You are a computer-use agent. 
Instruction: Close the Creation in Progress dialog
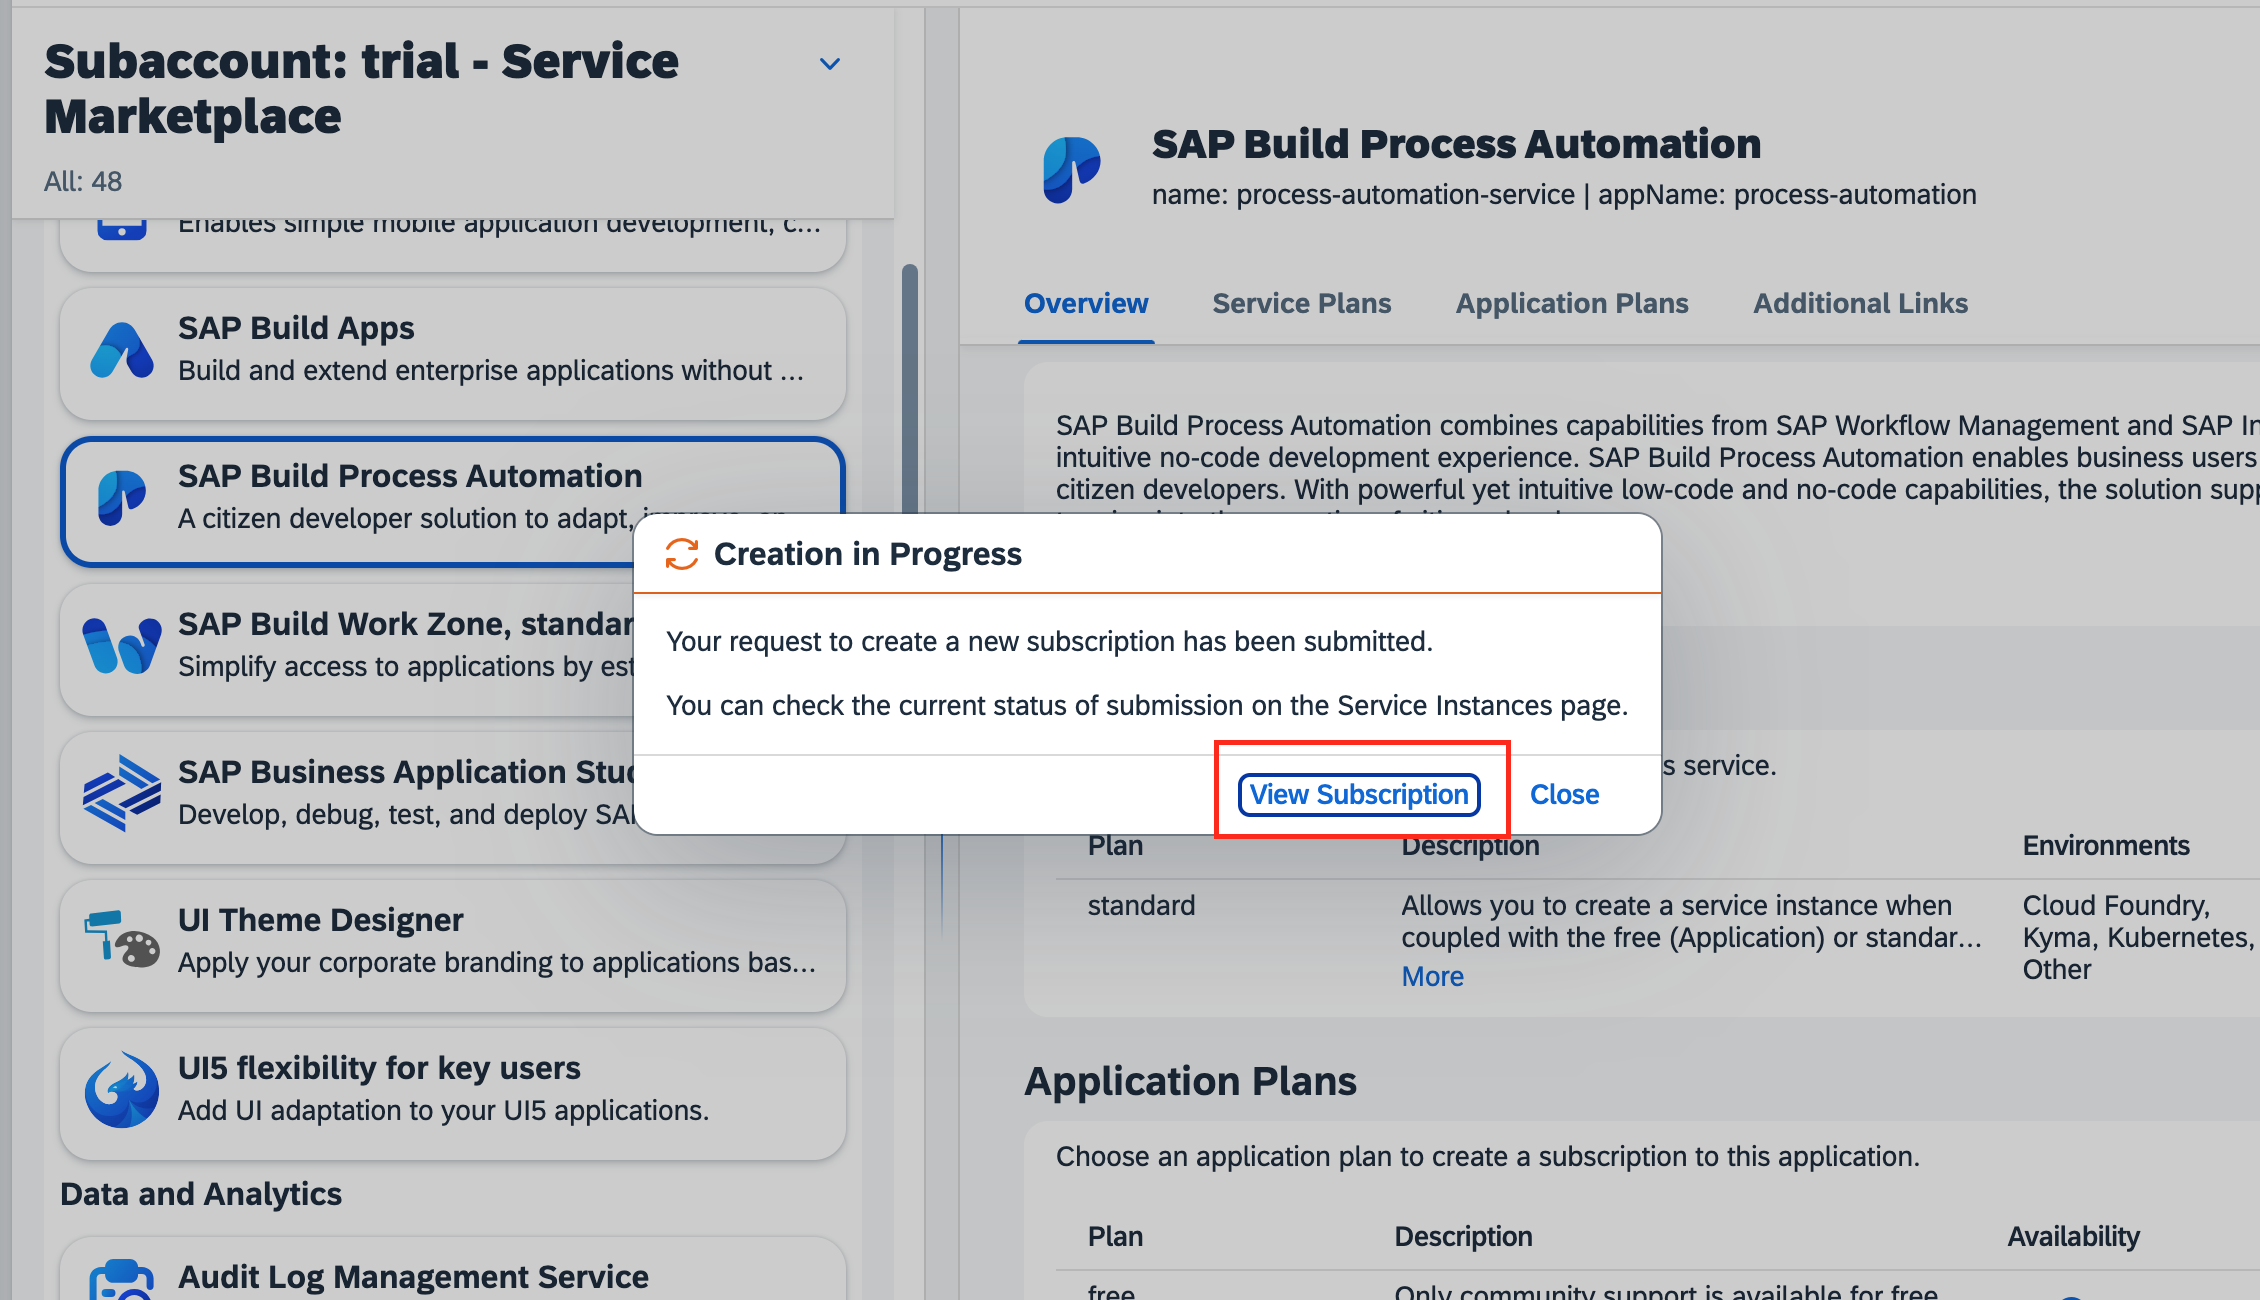point(1563,794)
